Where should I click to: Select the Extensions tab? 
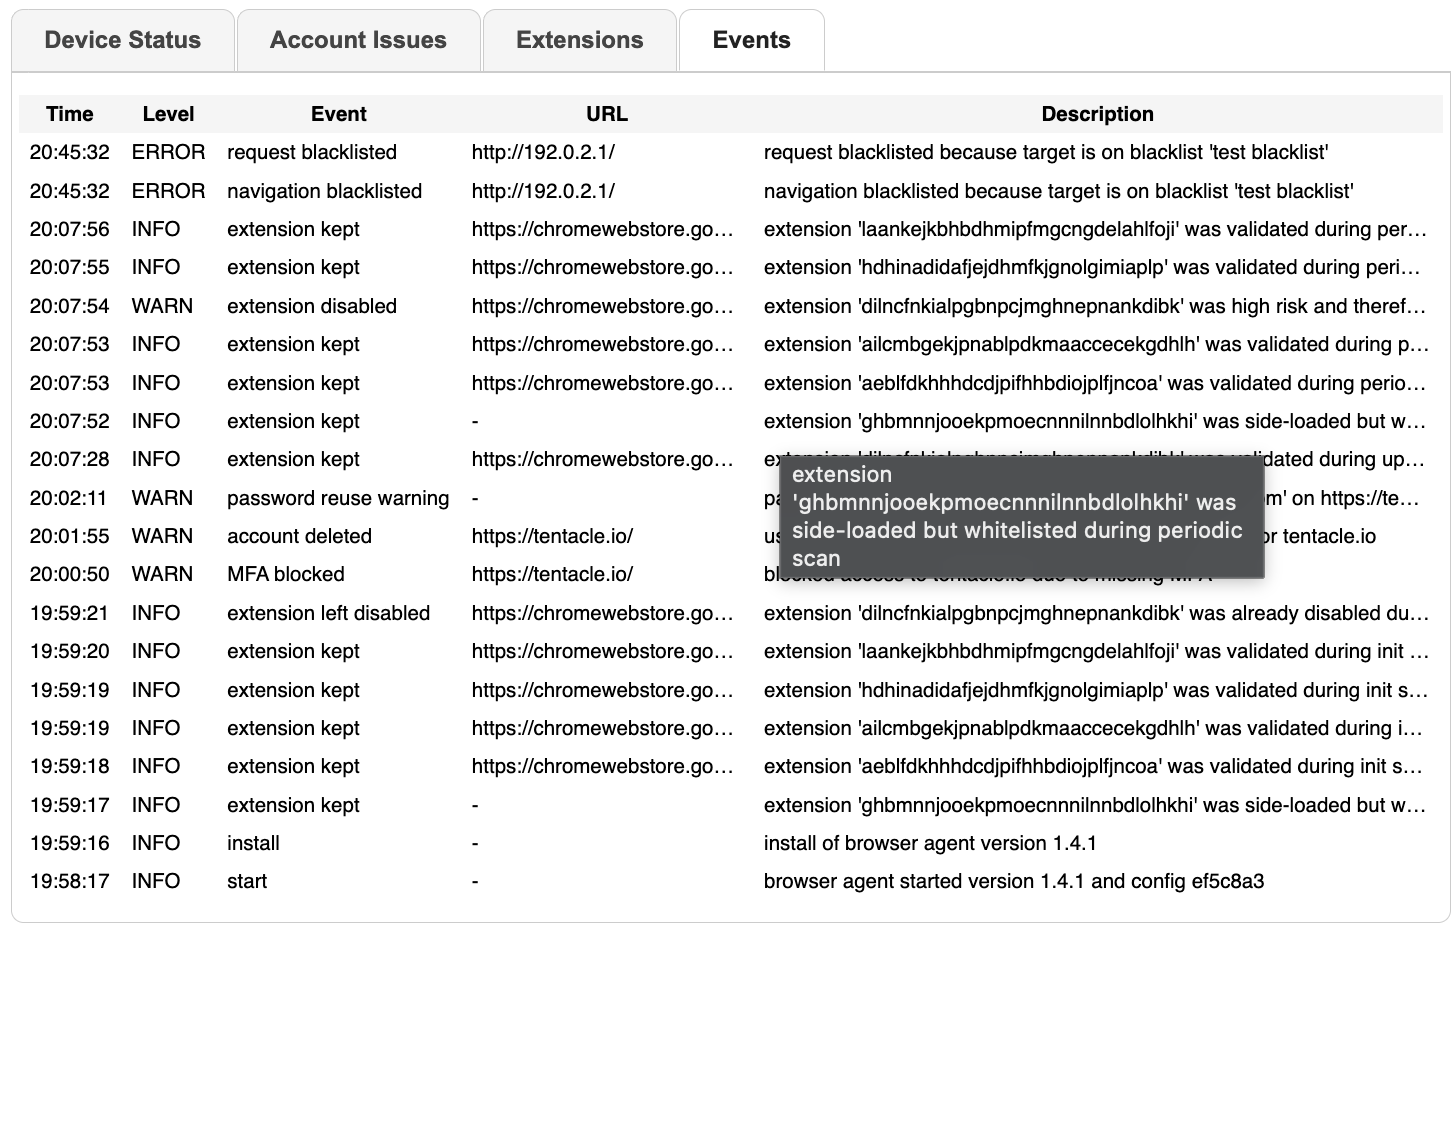[579, 40]
